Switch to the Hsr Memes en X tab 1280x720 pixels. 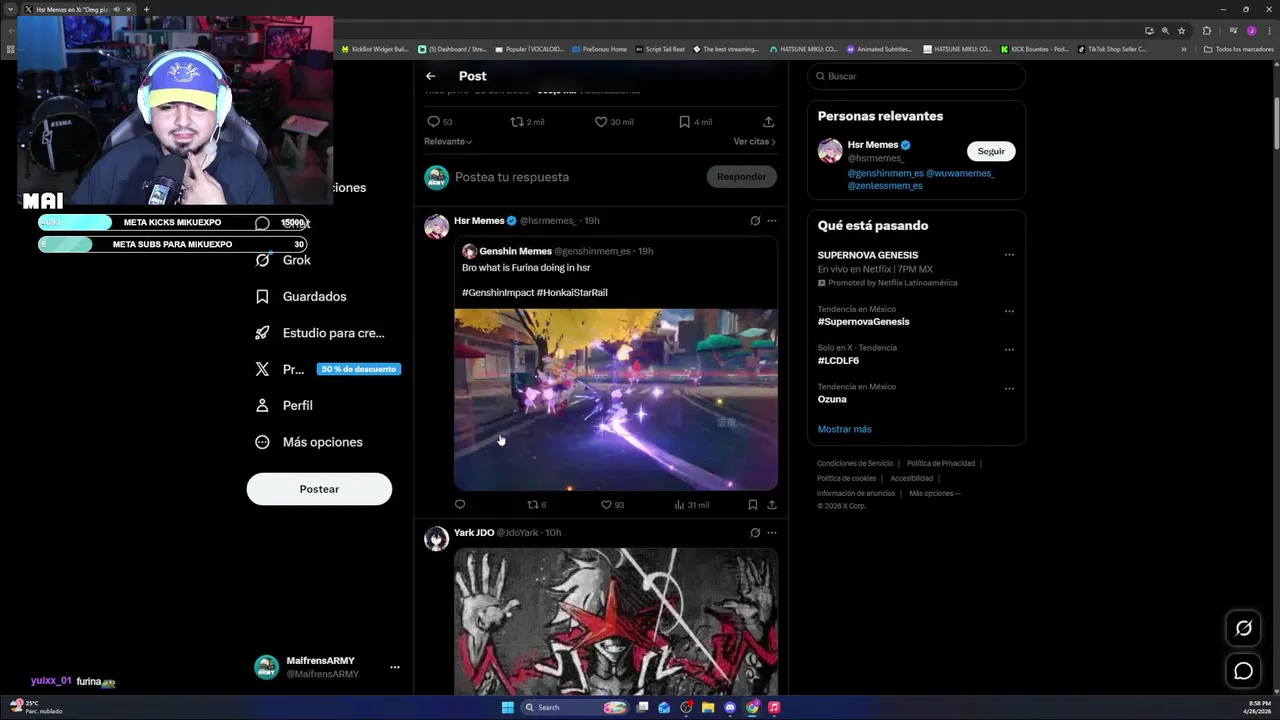[78, 9]
